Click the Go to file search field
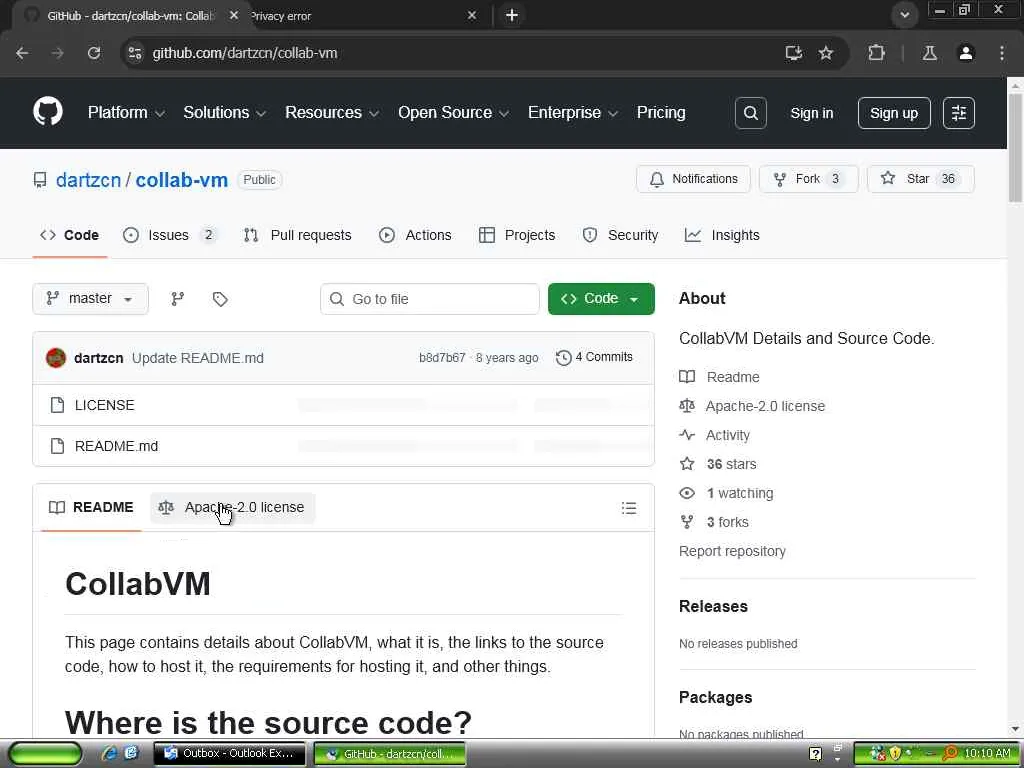The width and height of the screenshot is (1024, 768). (430, 298)
